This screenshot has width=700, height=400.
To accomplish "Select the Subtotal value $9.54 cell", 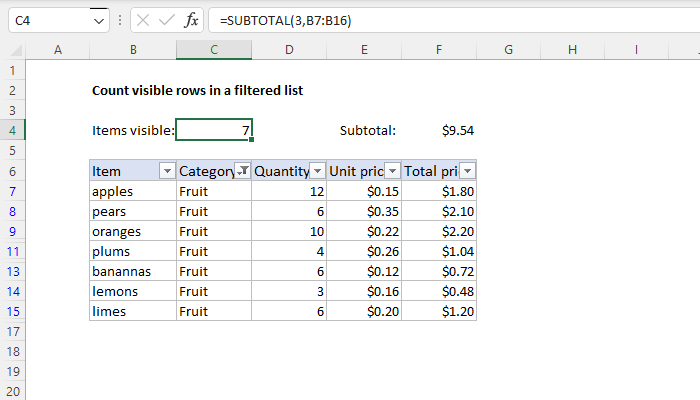I will click(440, 130).
